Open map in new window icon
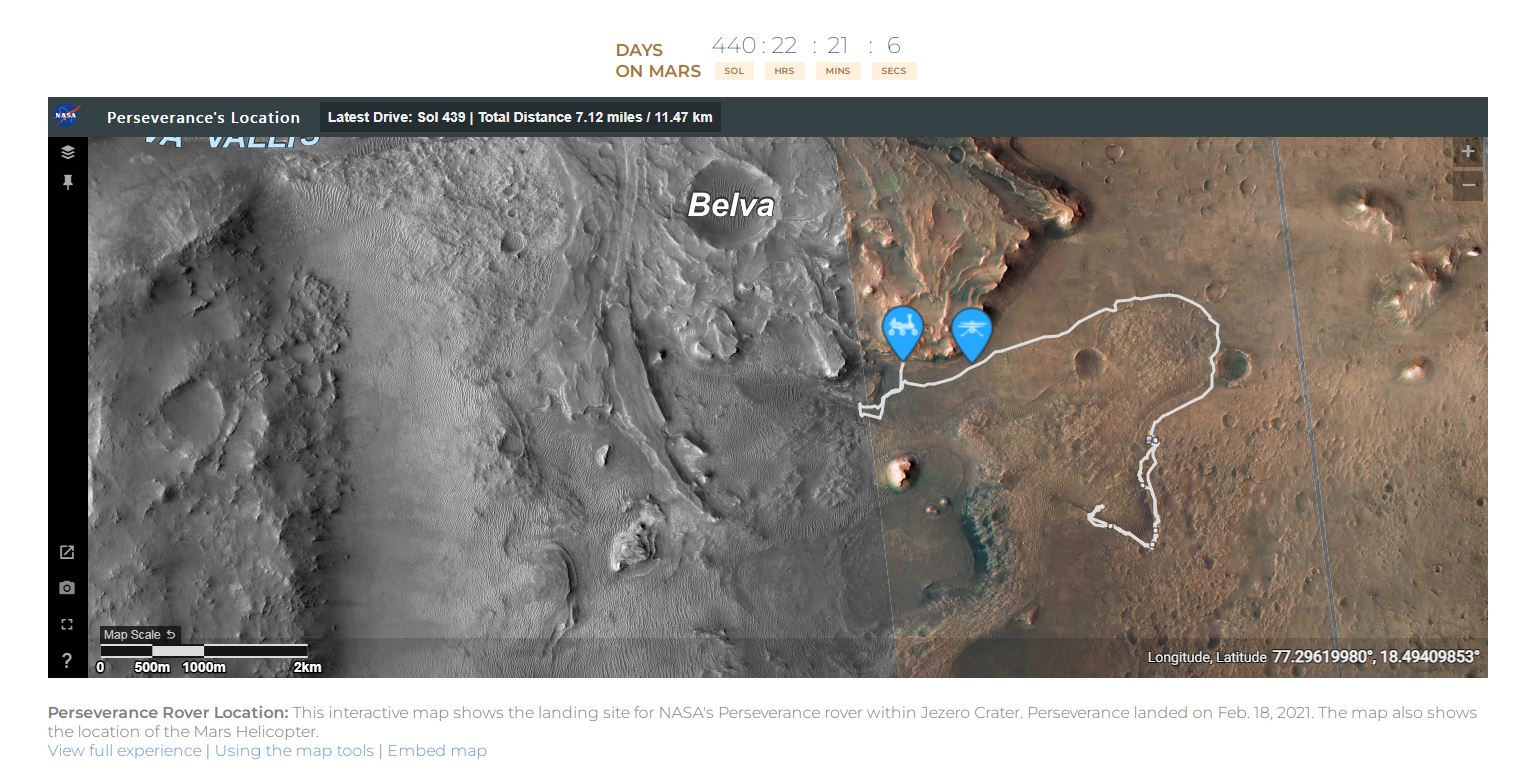The height and width of the screenshot is (774, 1537). click(x=67, y=552)
